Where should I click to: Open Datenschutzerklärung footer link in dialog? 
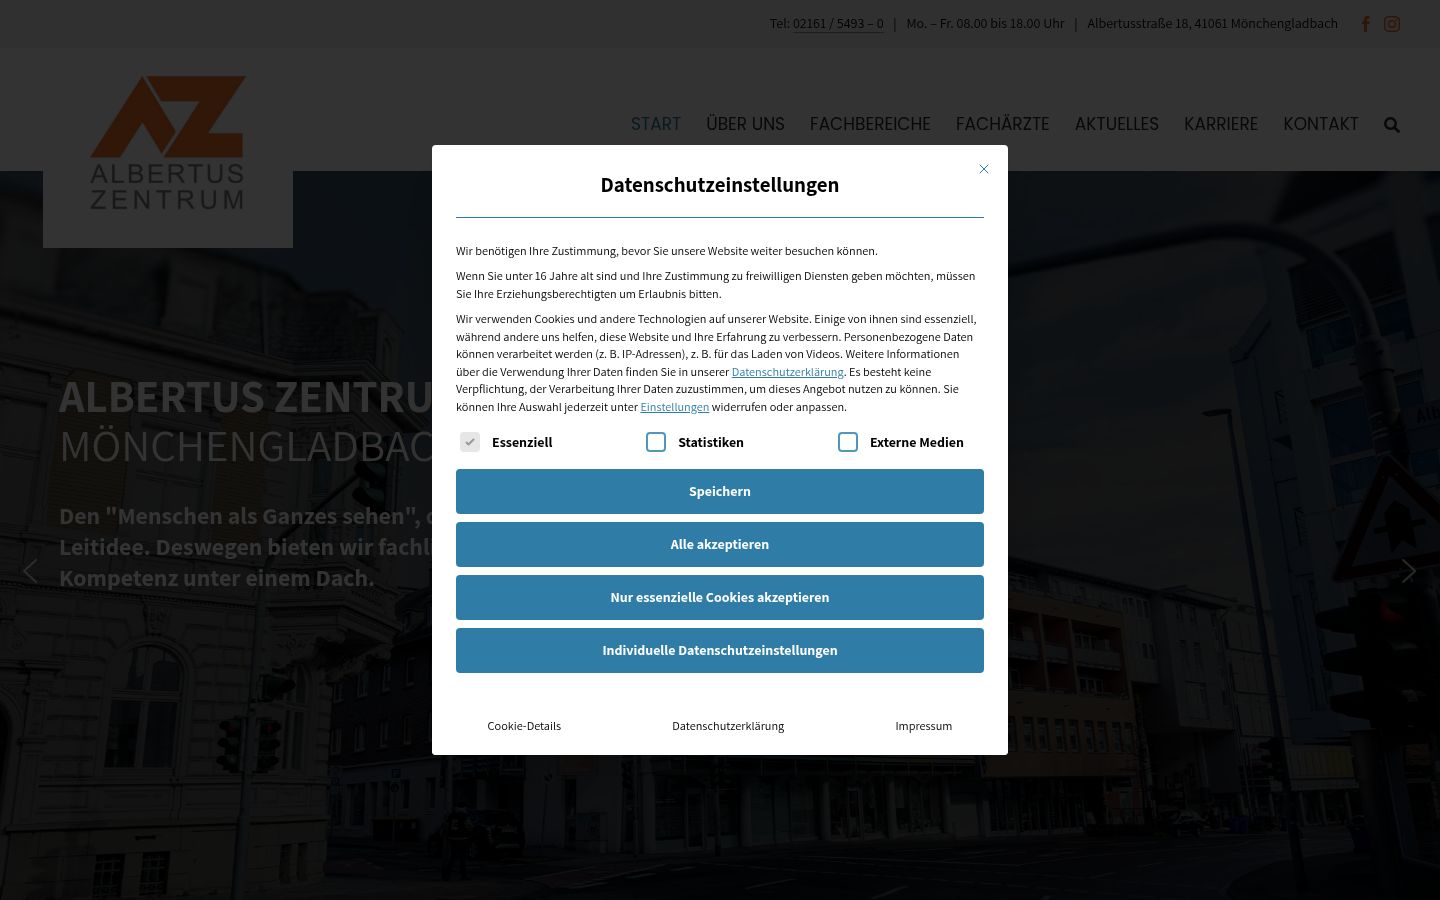728,726
